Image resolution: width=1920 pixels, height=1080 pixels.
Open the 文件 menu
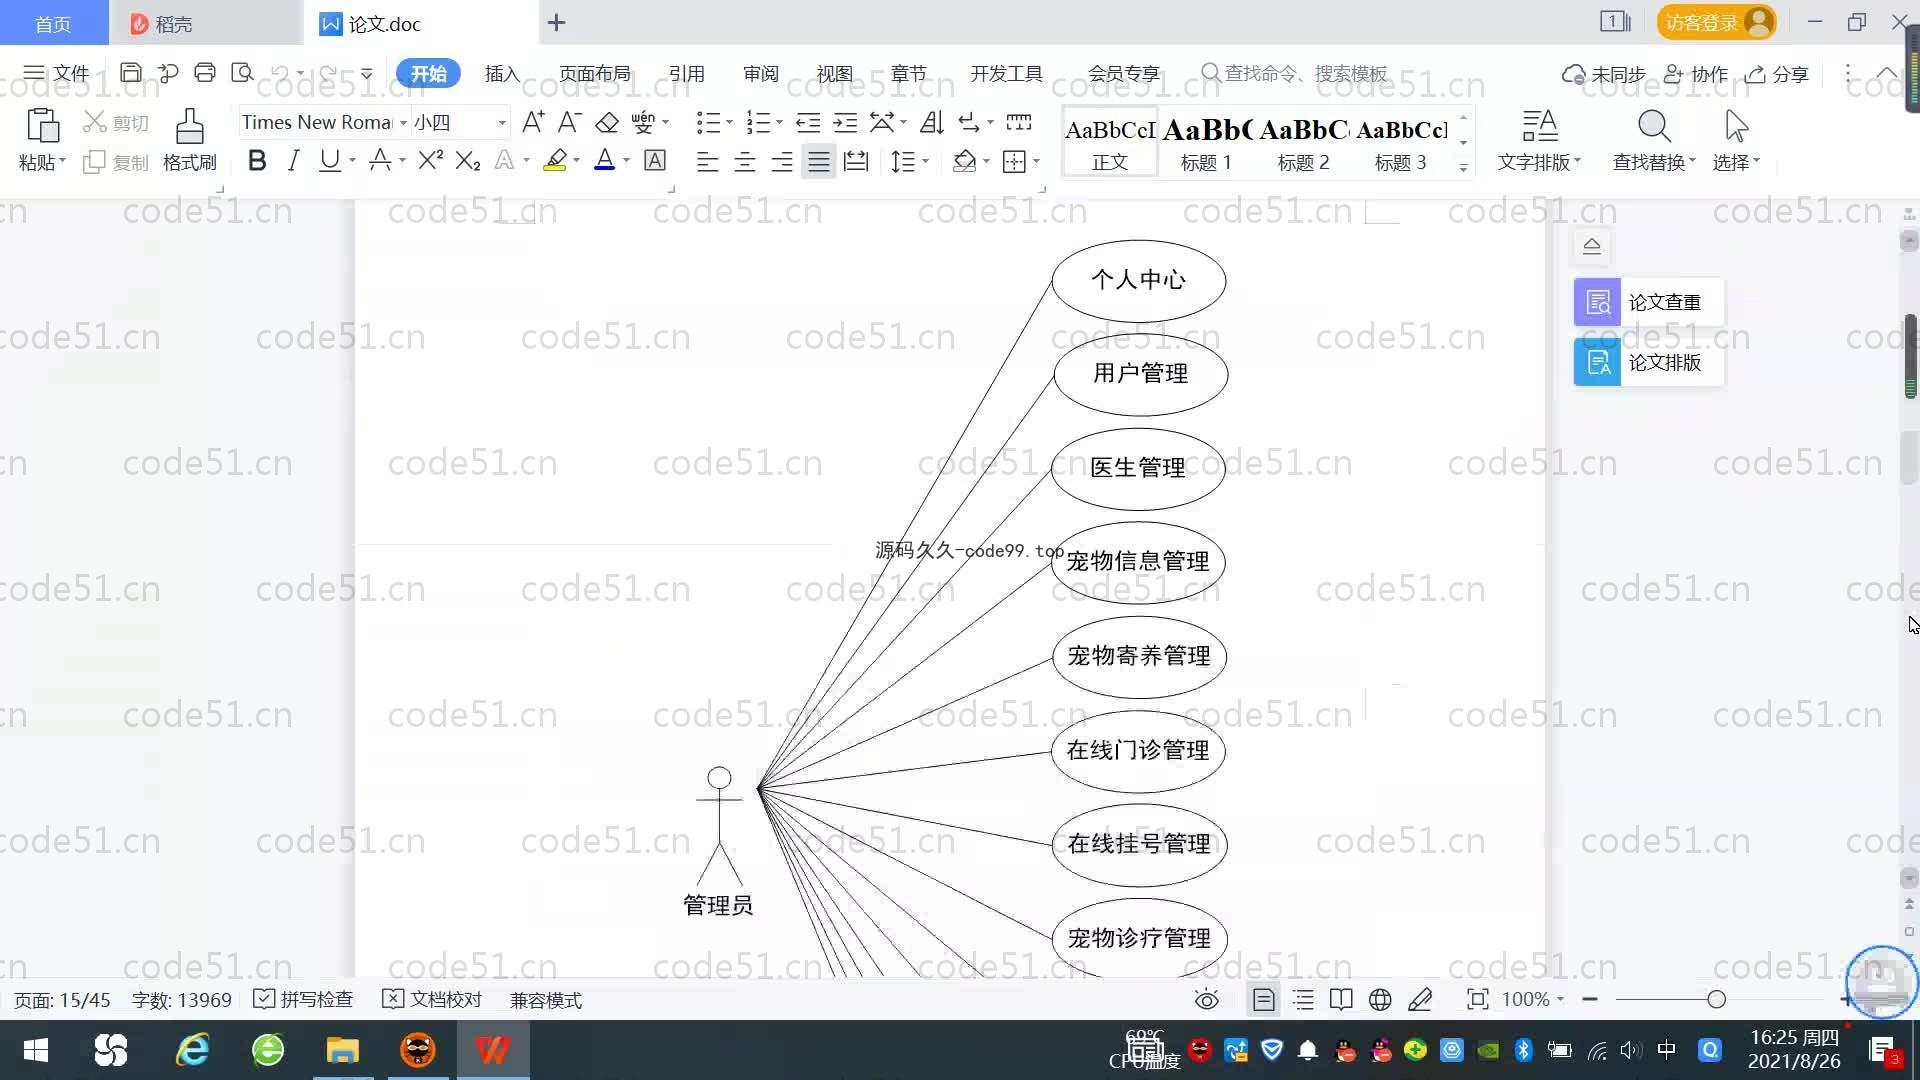pyautogui.click(x=57, y=73)
